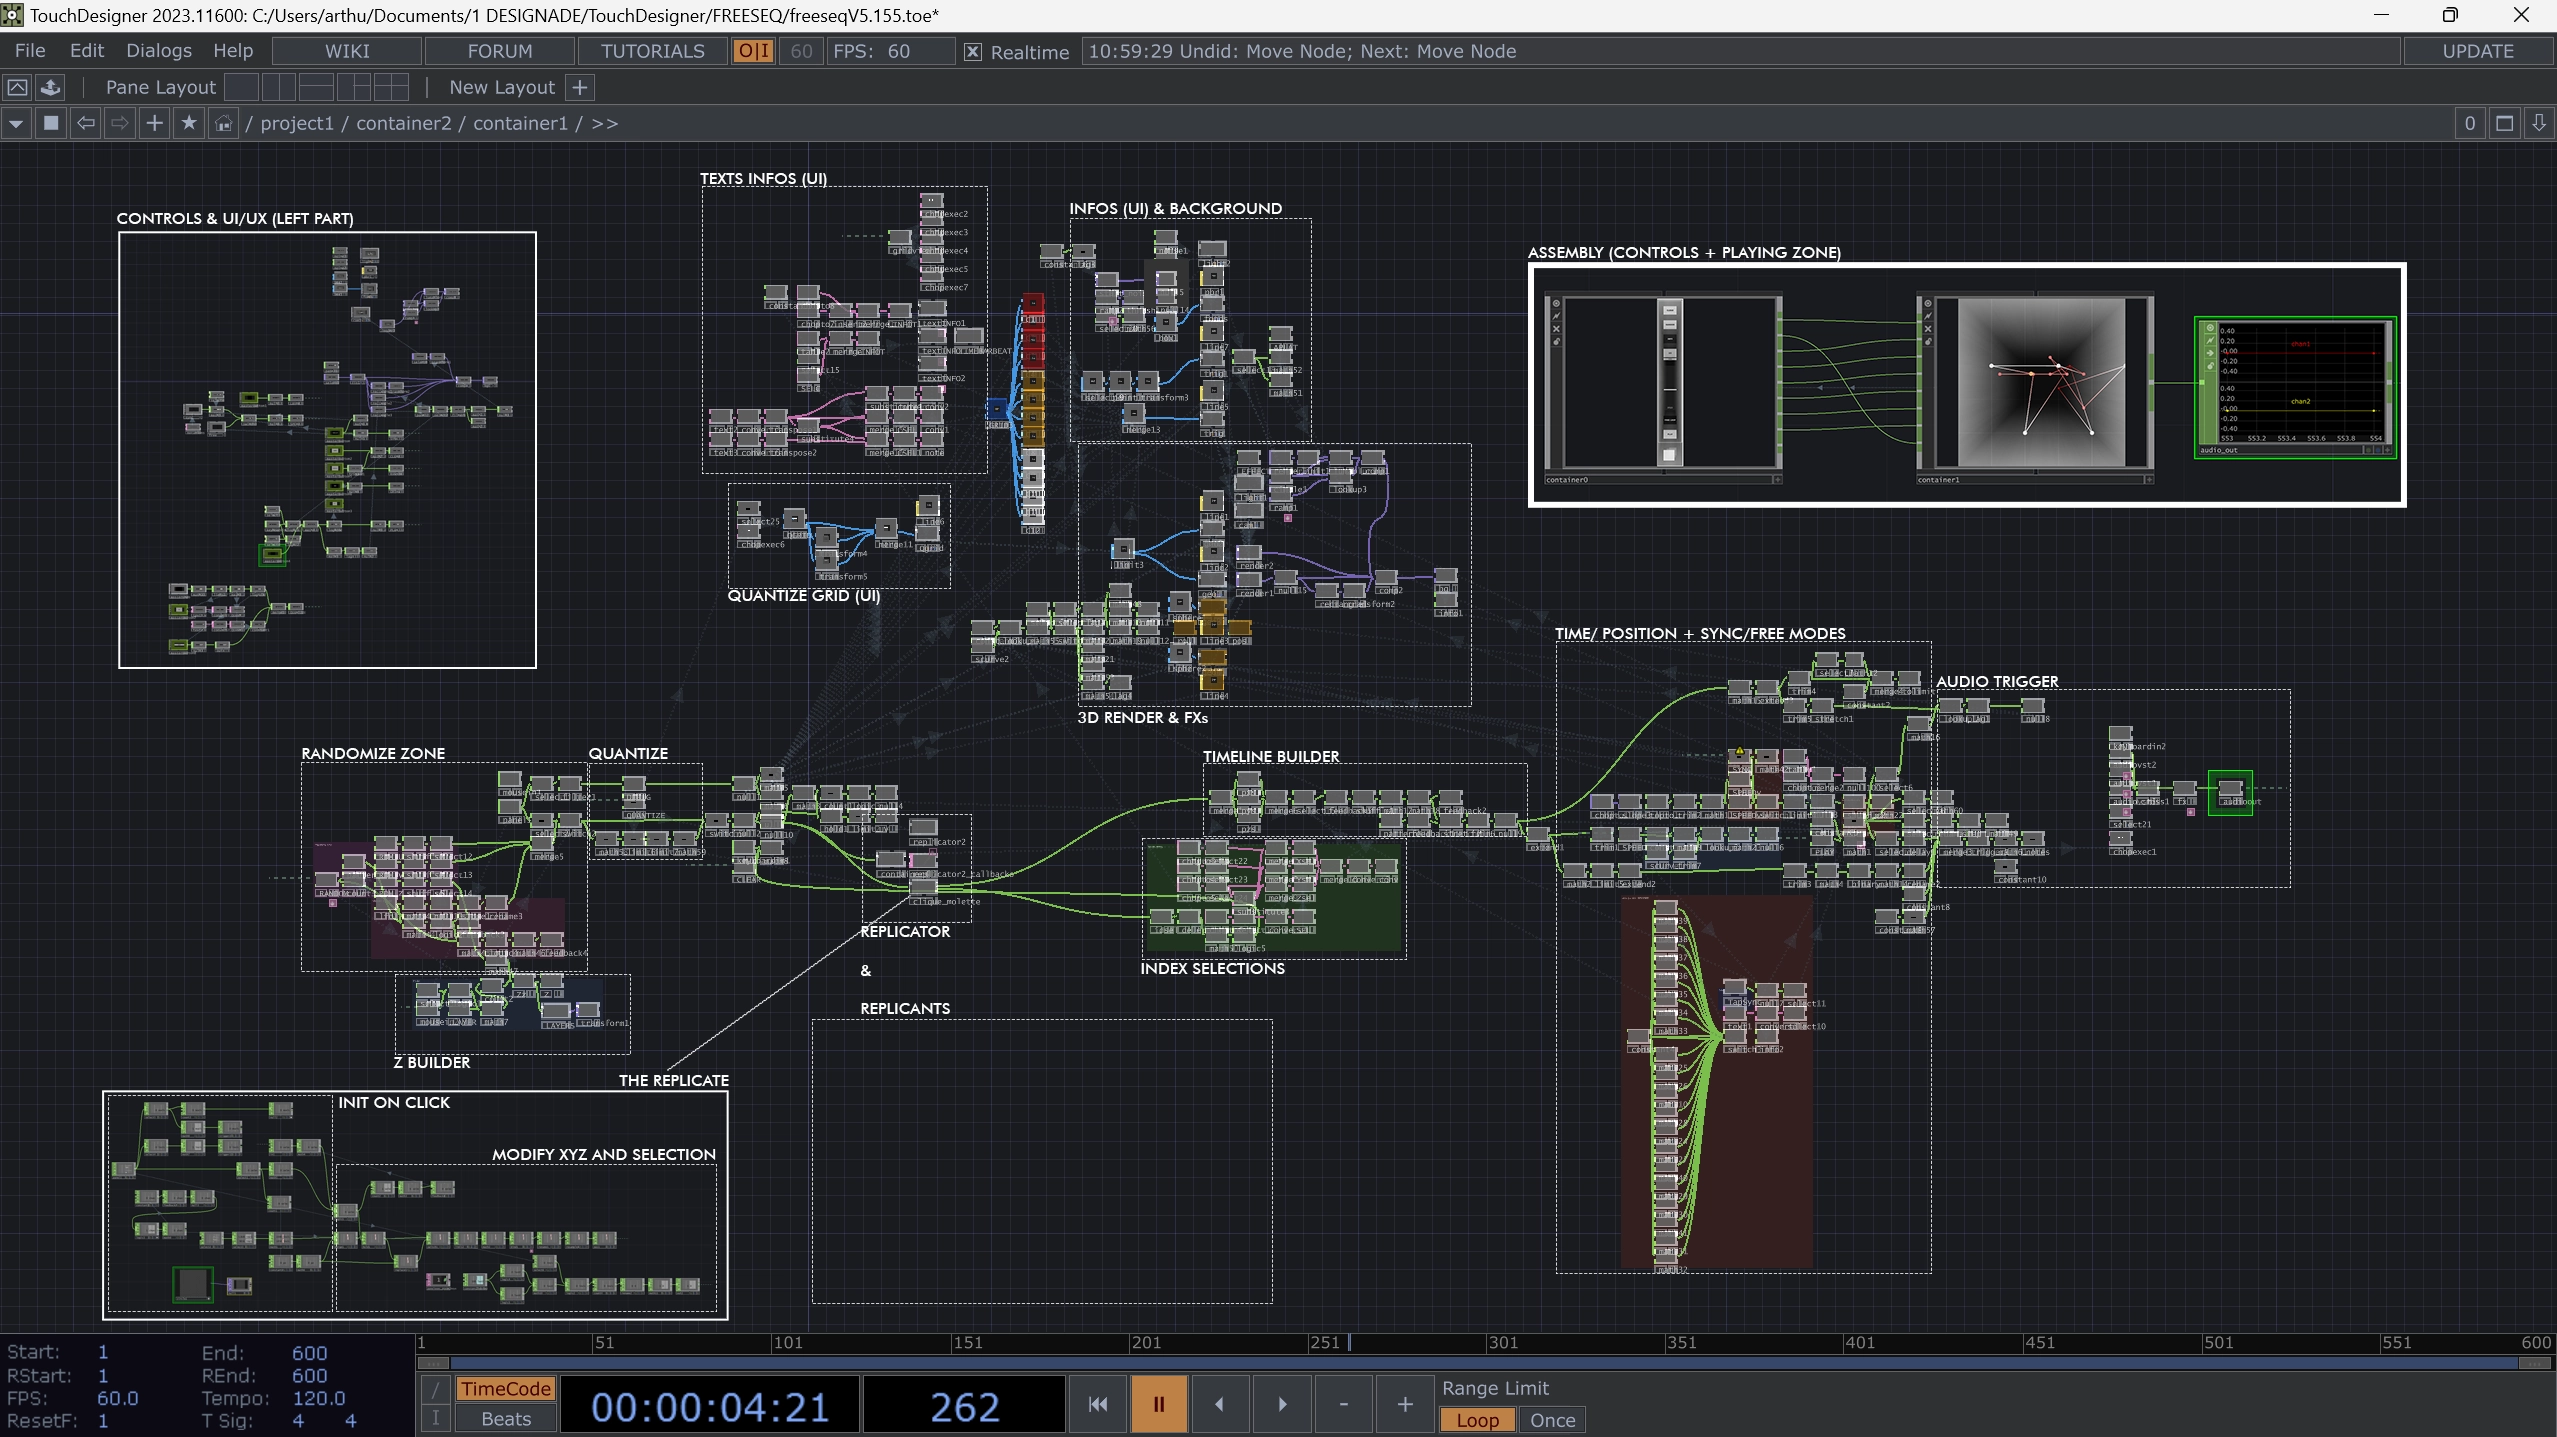
Task: Switch the time display to Beats
Action: pyautogui.click(x=504, y=1419)
